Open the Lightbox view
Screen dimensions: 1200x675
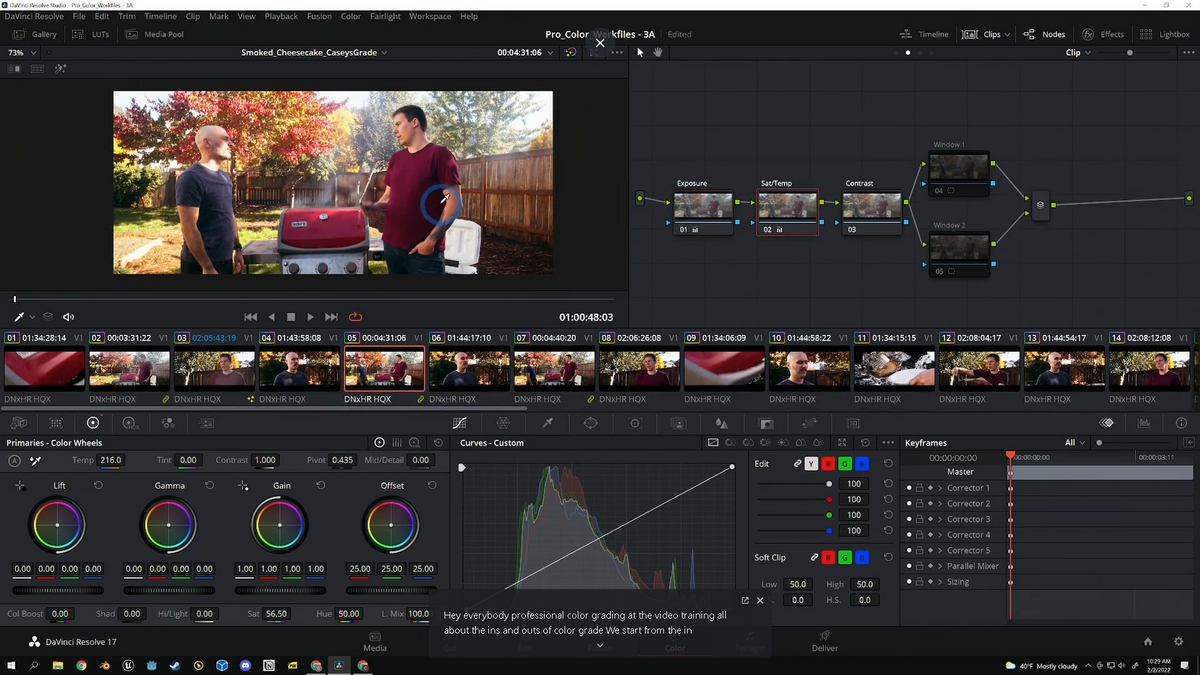click(x=1165, y=34)
